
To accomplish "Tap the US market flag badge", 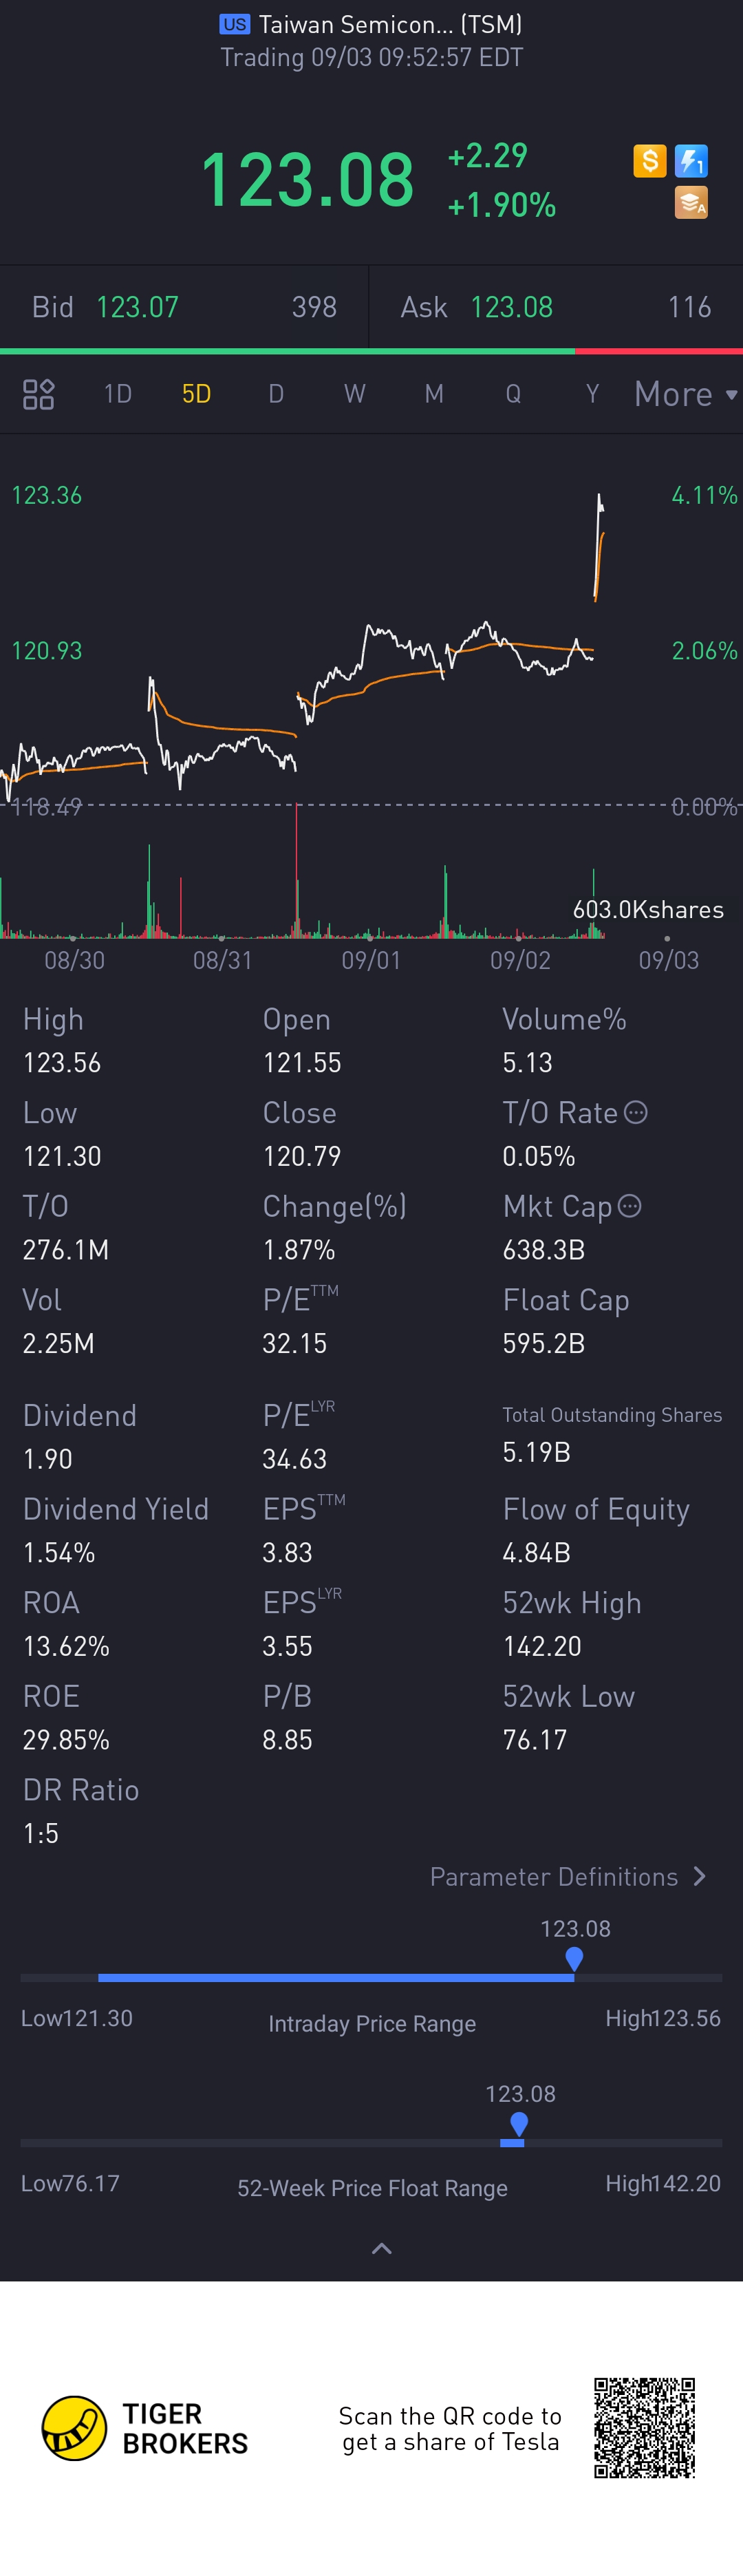I will click(x=235, y=24).
